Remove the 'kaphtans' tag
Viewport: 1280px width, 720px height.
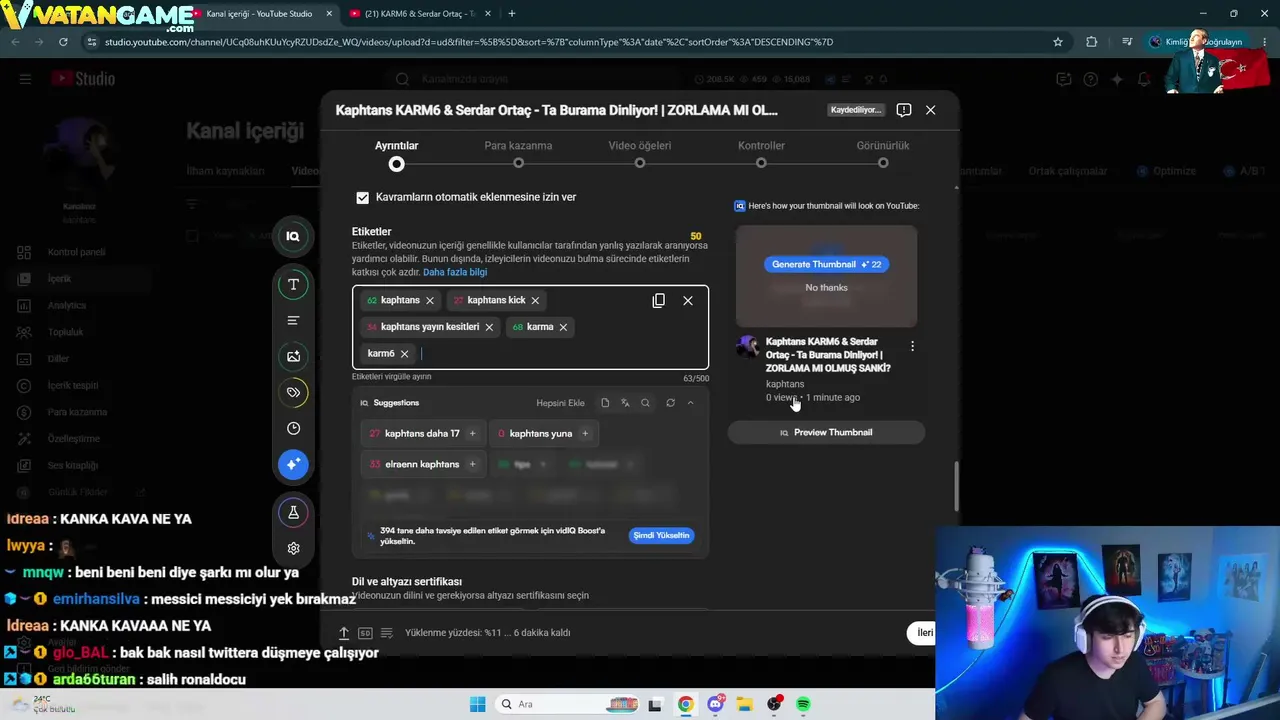click(x=430, y=300)
